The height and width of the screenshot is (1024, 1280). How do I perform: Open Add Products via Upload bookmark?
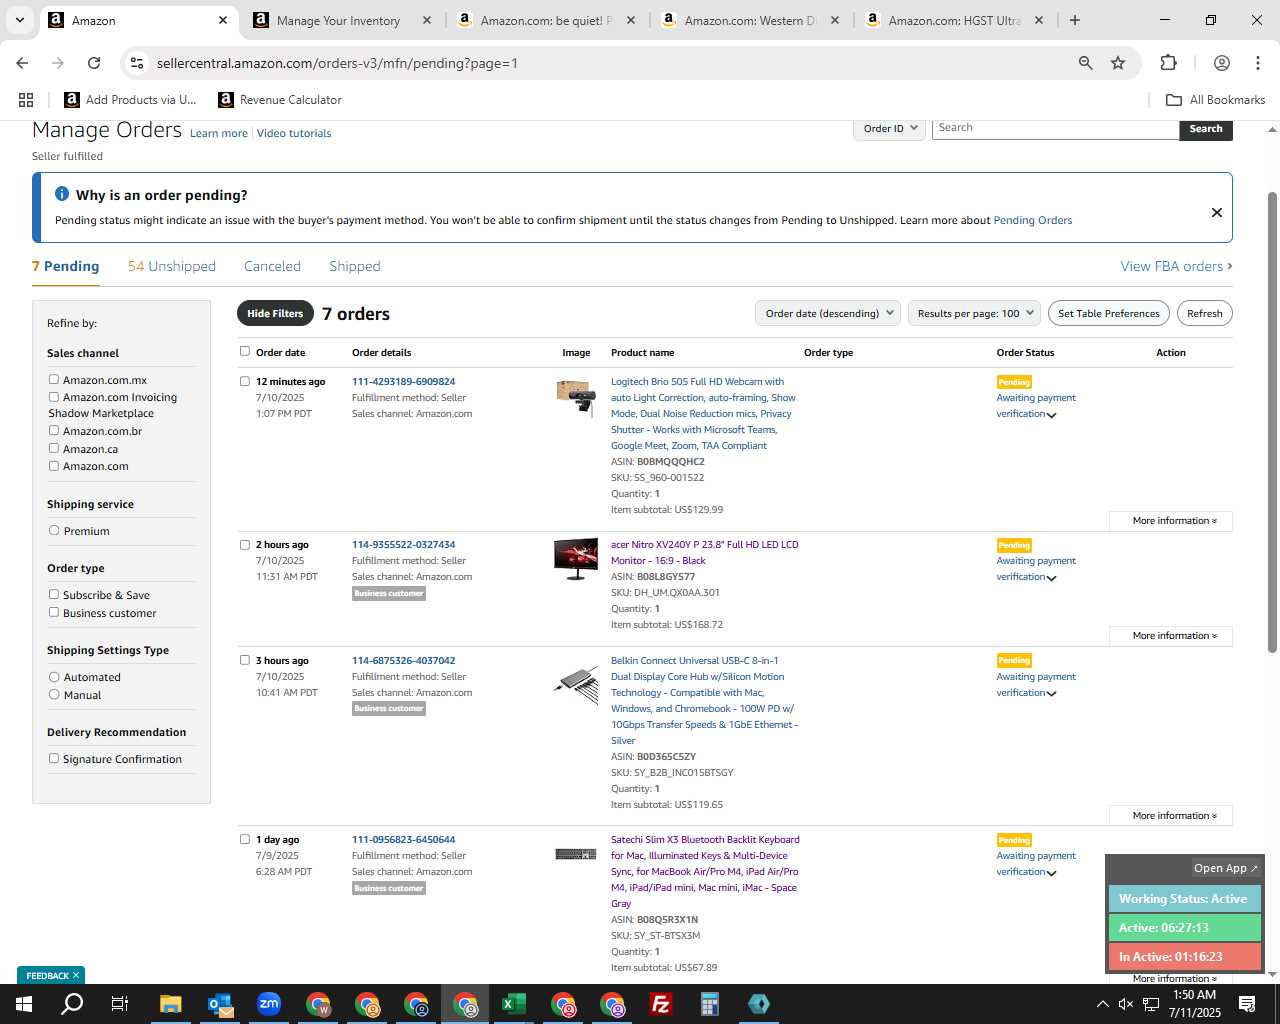[130, 100]
